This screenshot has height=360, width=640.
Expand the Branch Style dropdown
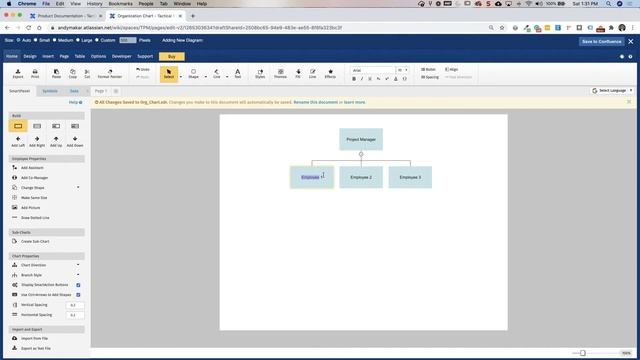coord(78,275)
